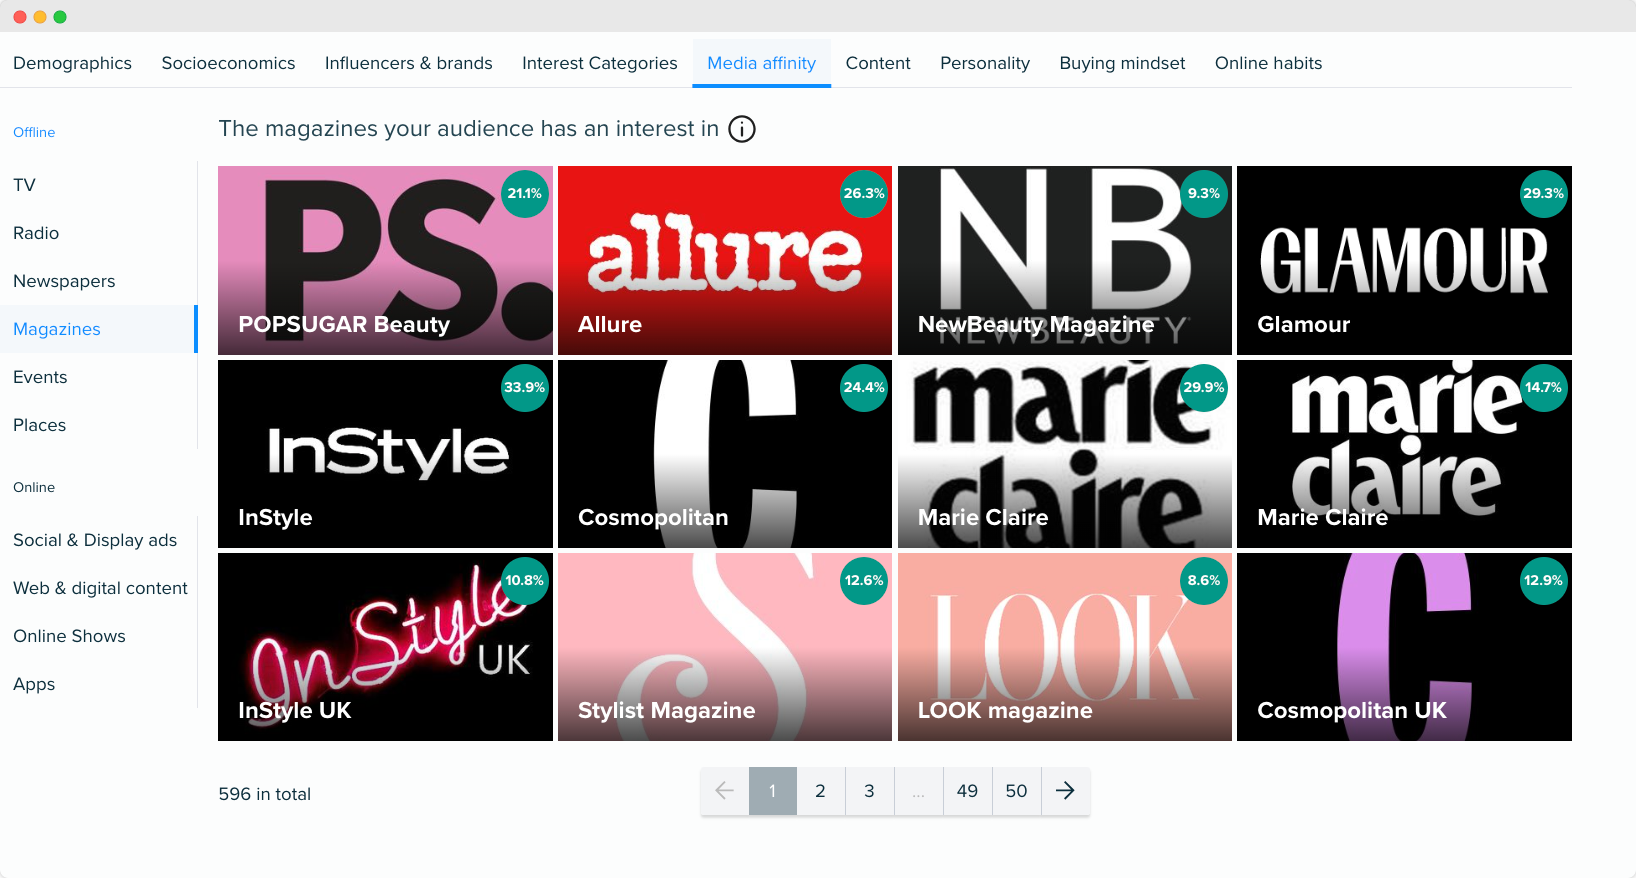Click the 21.1% badge on POPSUGAR Beauty
This screenshot has height=878, width=1636.
(x=525, y=194)
